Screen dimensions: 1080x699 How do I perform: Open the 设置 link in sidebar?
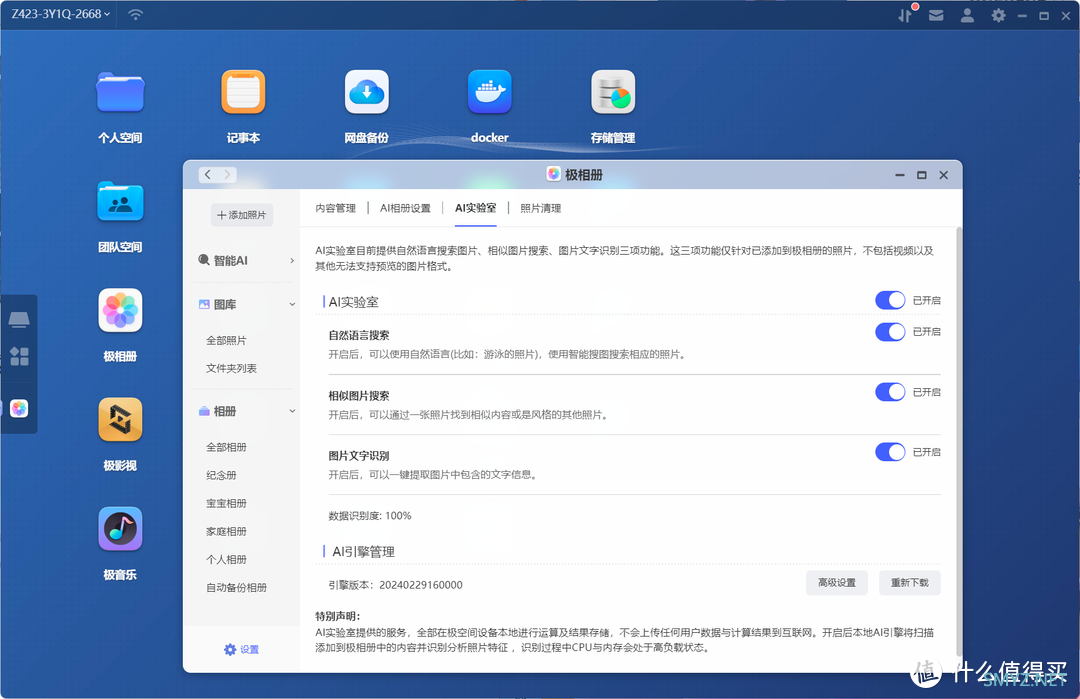pos(249,649)
